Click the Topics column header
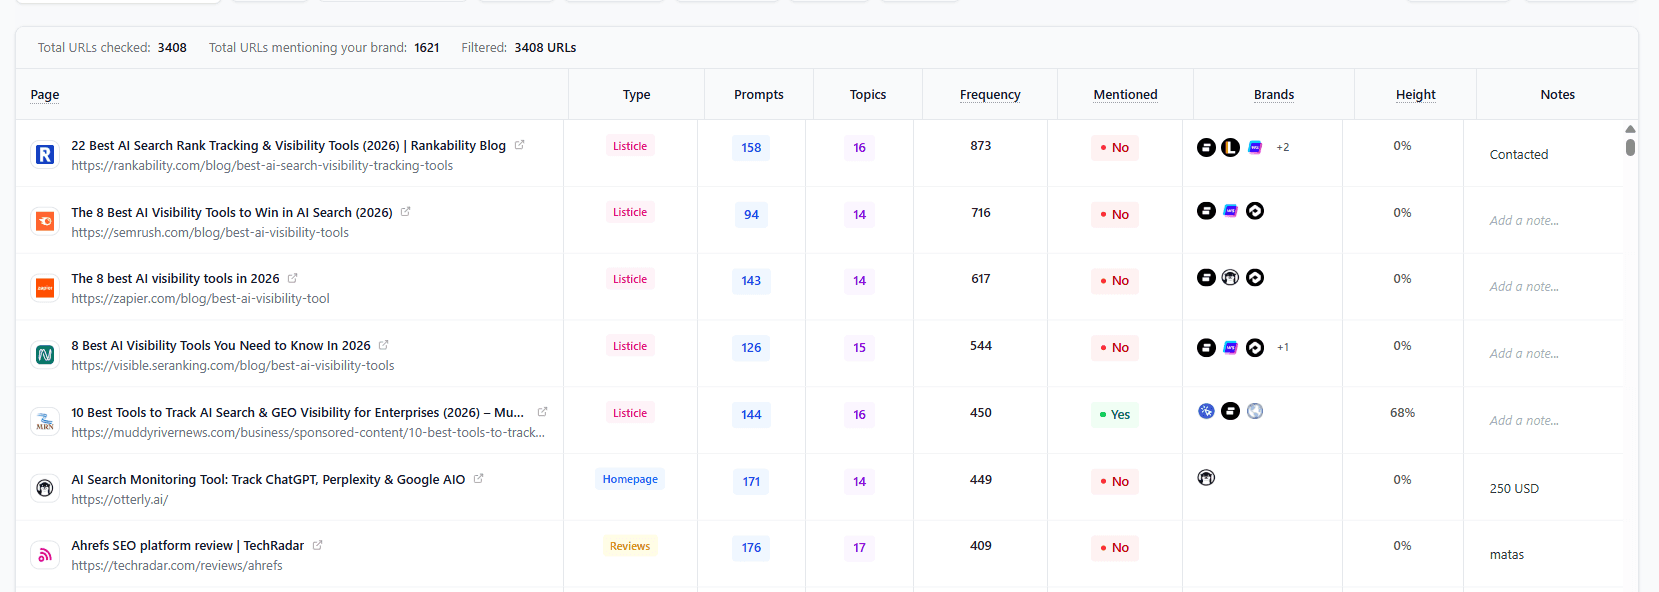Viewport: 1659px width, 592px height. tap(868, 94)
